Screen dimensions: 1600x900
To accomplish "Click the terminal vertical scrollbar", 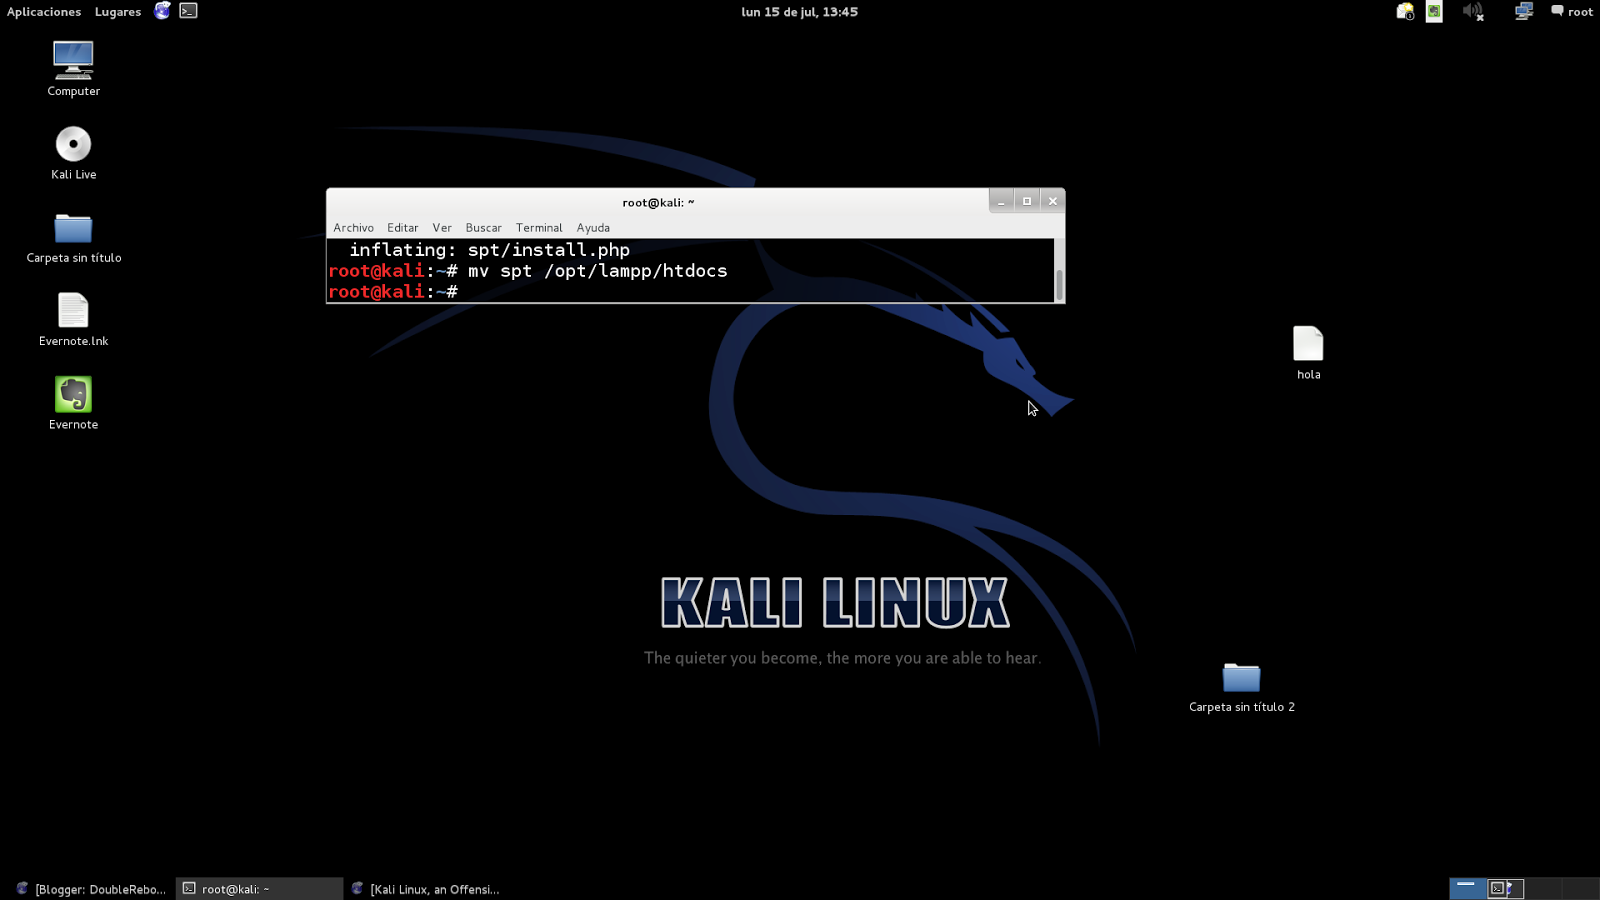I will pos(1059,270).
